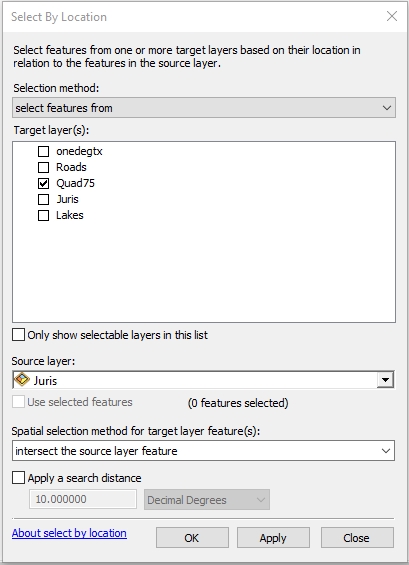Open the Selection method dropdown

[x=204, y=108]
